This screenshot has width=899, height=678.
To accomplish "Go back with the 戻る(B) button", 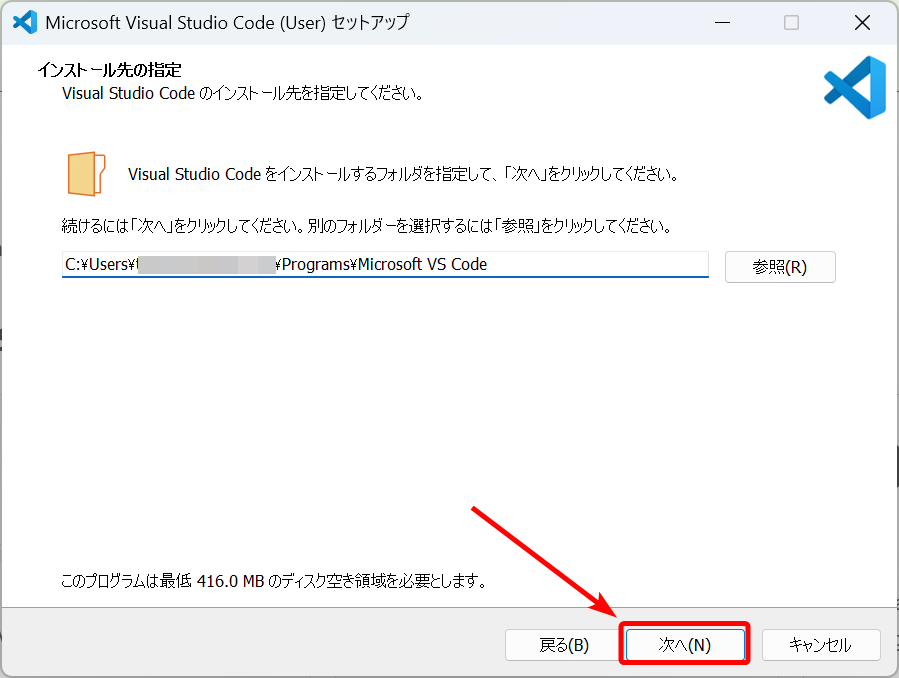I will coord(564,645).
